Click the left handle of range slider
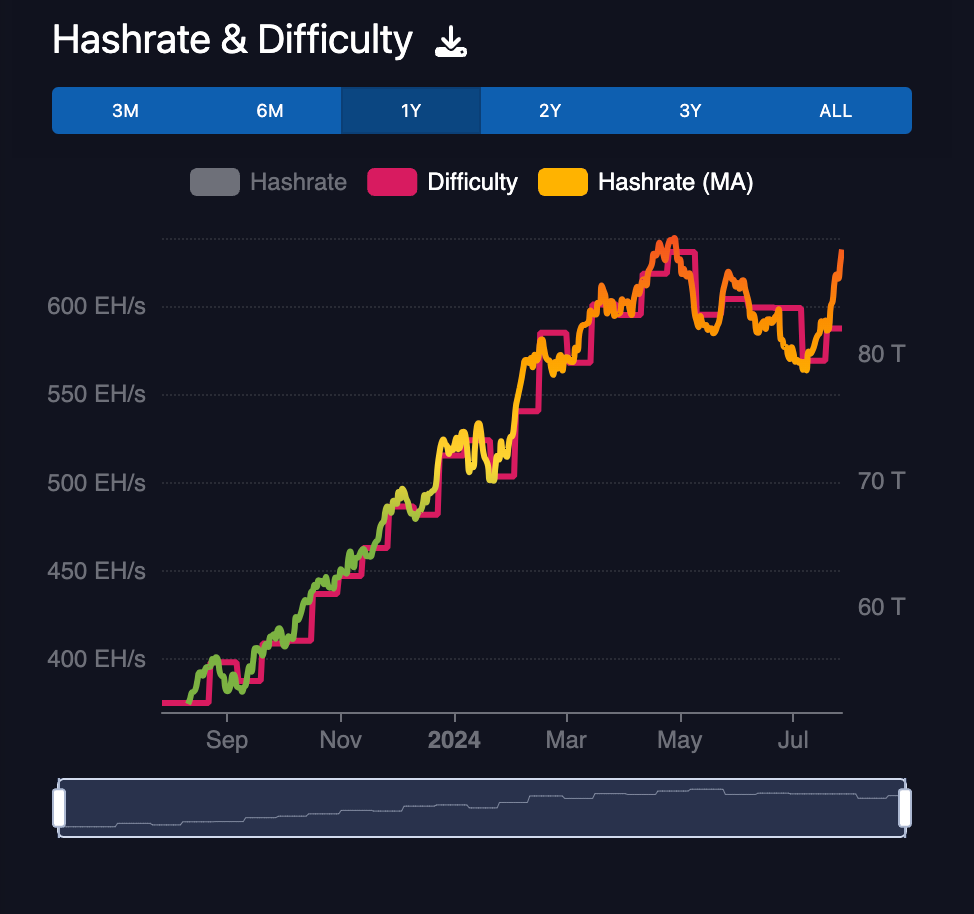 [59, 808]
